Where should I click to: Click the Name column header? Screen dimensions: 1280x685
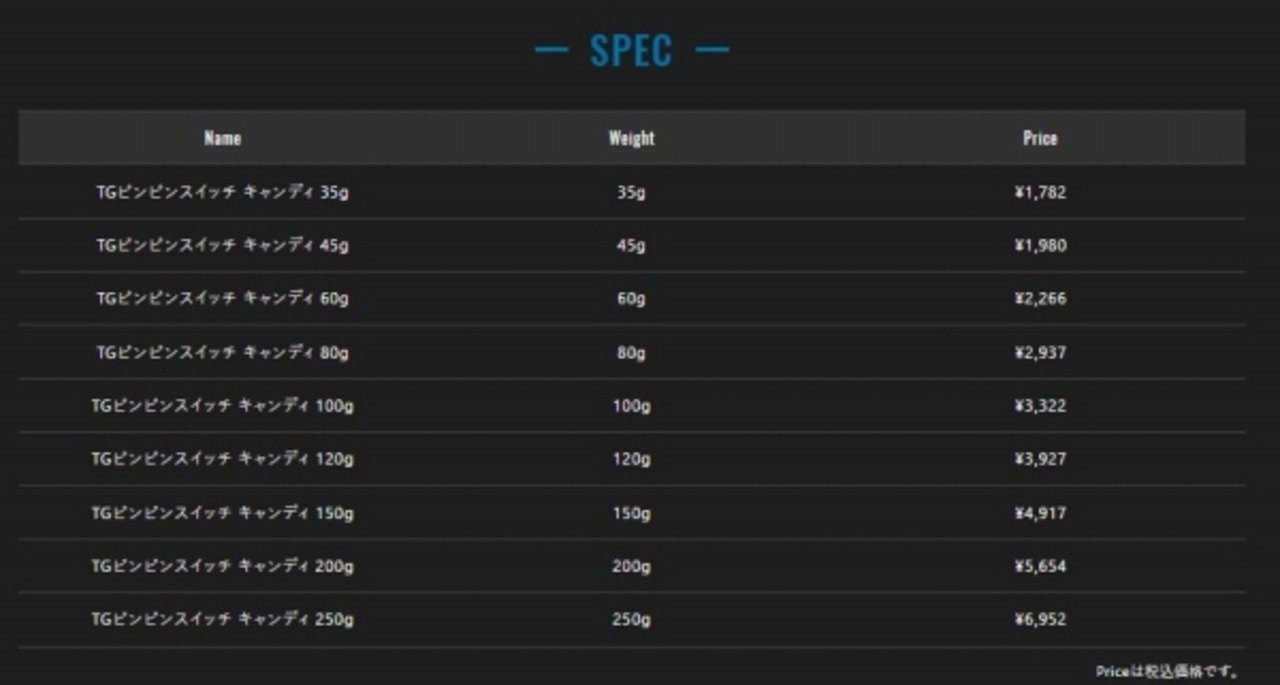click(222, 138)
